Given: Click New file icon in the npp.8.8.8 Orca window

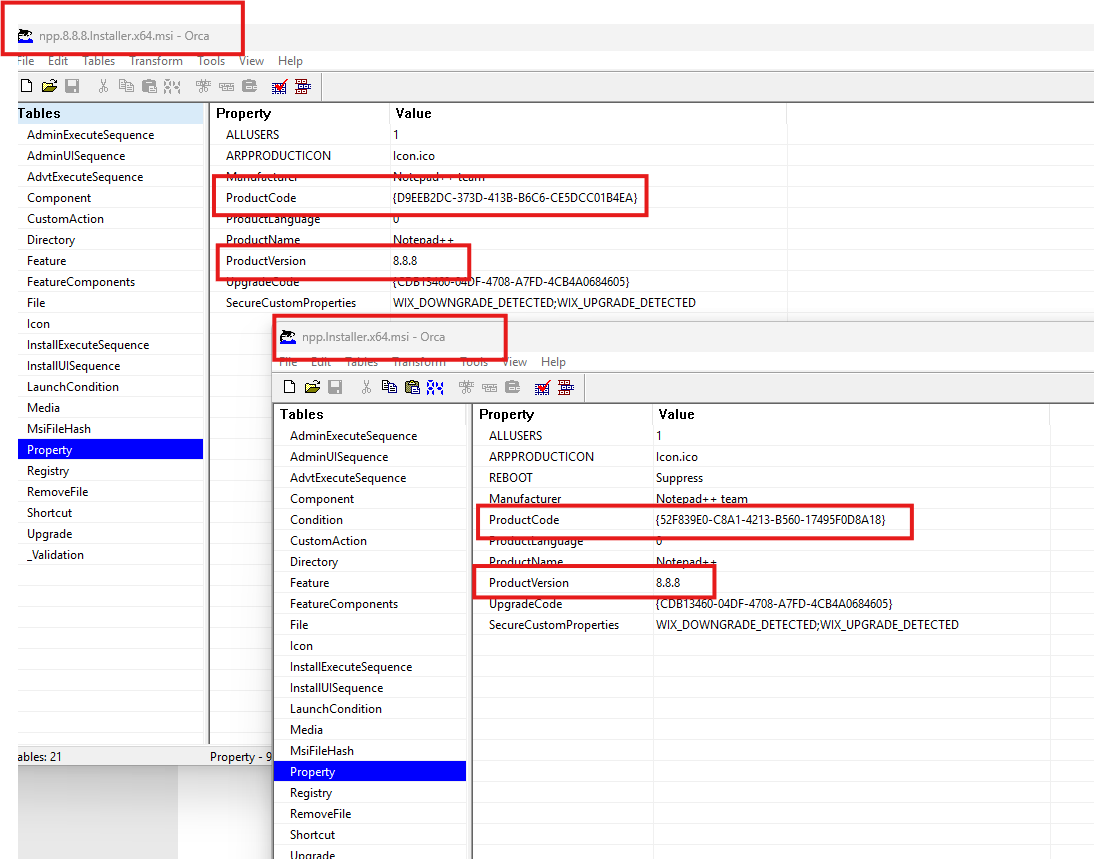Looking at the screenshot, I should (x=27, y=86).
